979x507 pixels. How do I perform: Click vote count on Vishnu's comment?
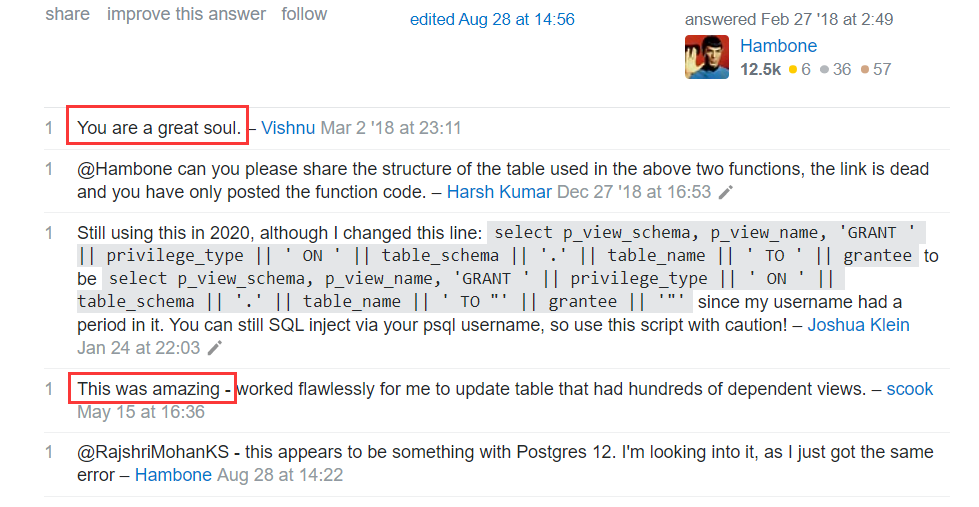pyautogui.click(x=48, y=128)
